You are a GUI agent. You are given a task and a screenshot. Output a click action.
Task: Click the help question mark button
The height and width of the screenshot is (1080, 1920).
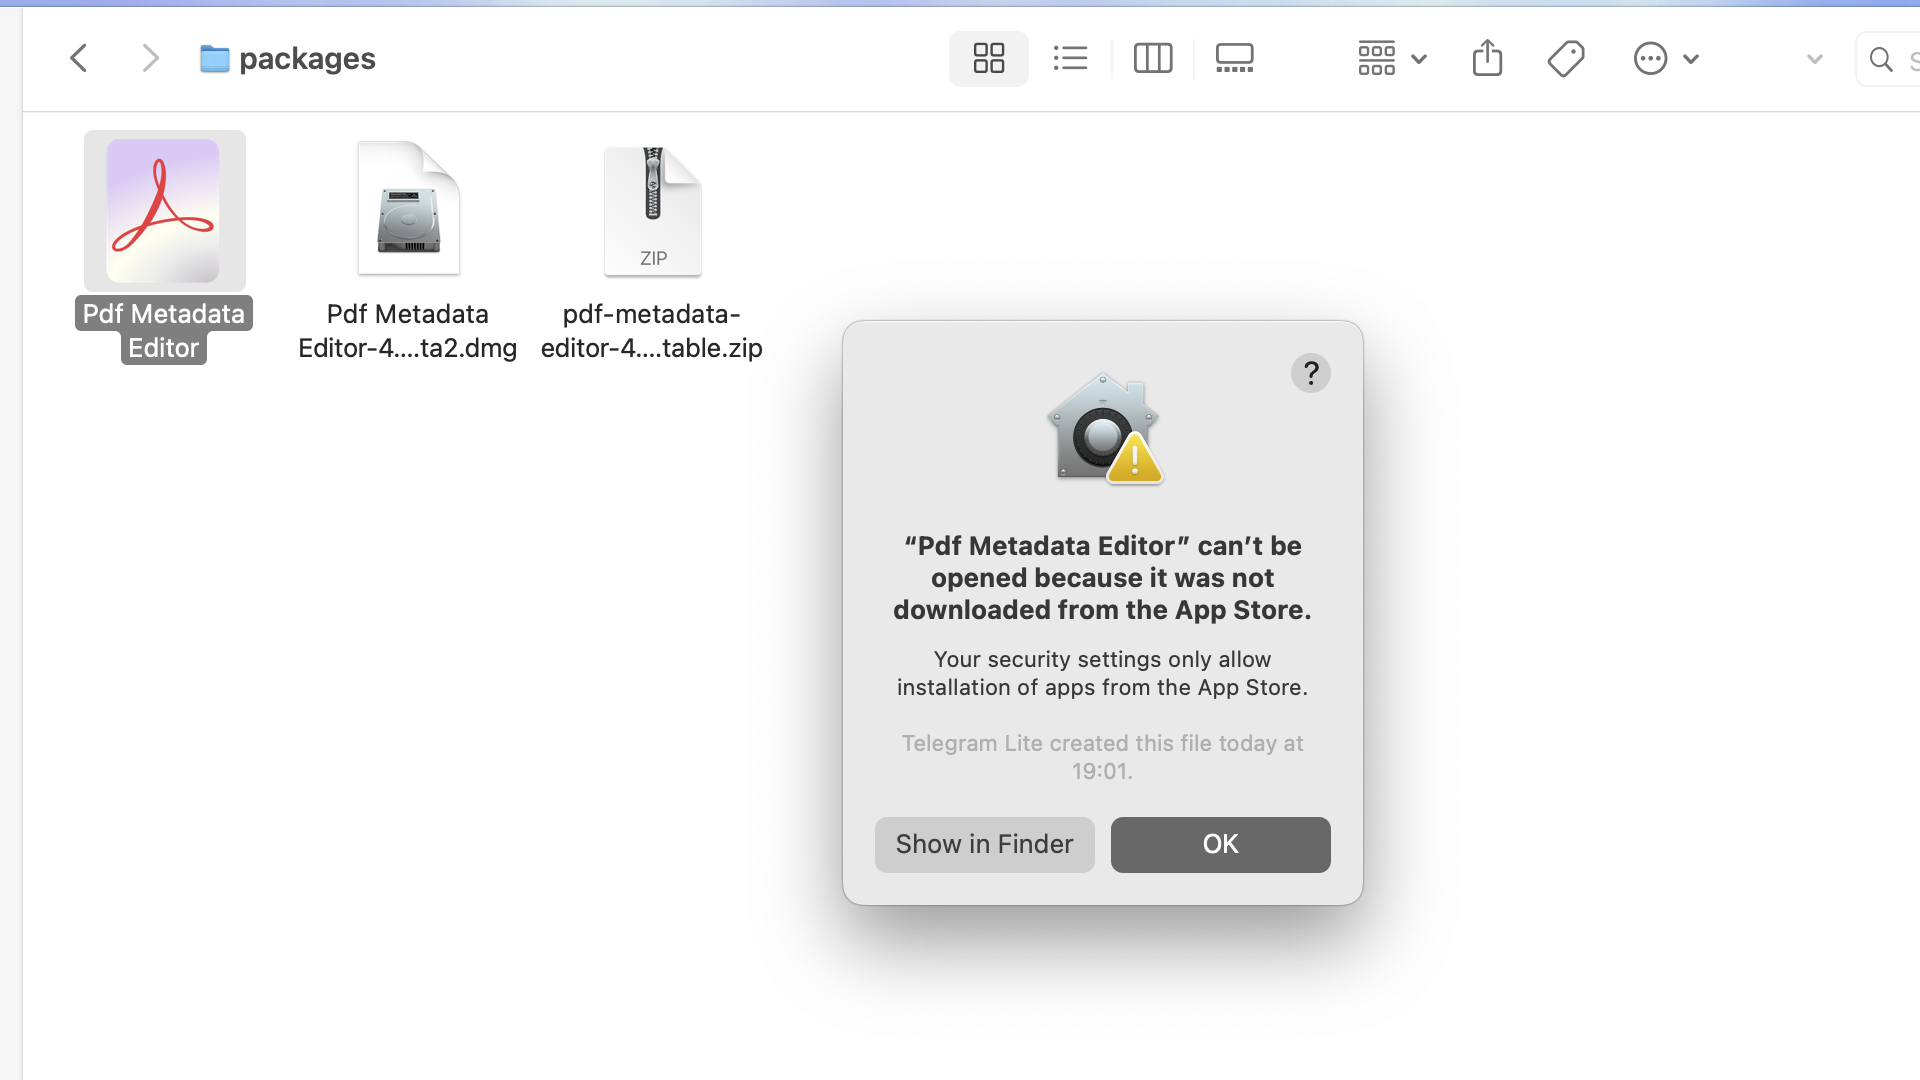1310,373
